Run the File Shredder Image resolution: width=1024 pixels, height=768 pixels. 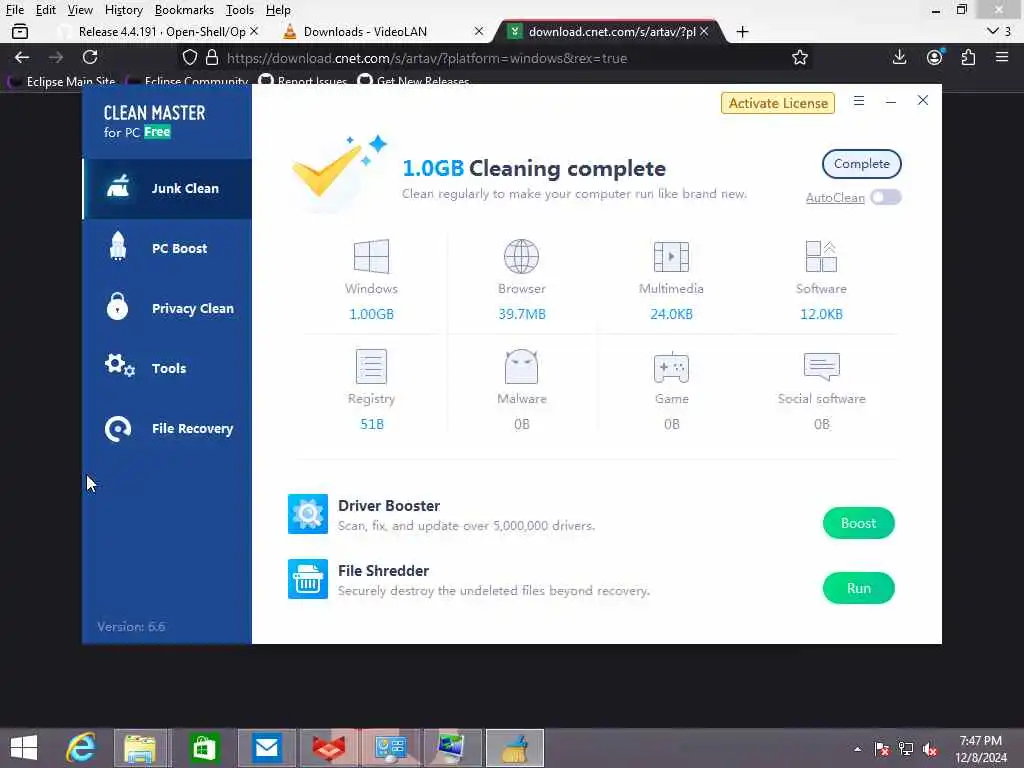(x=858, y=588)
